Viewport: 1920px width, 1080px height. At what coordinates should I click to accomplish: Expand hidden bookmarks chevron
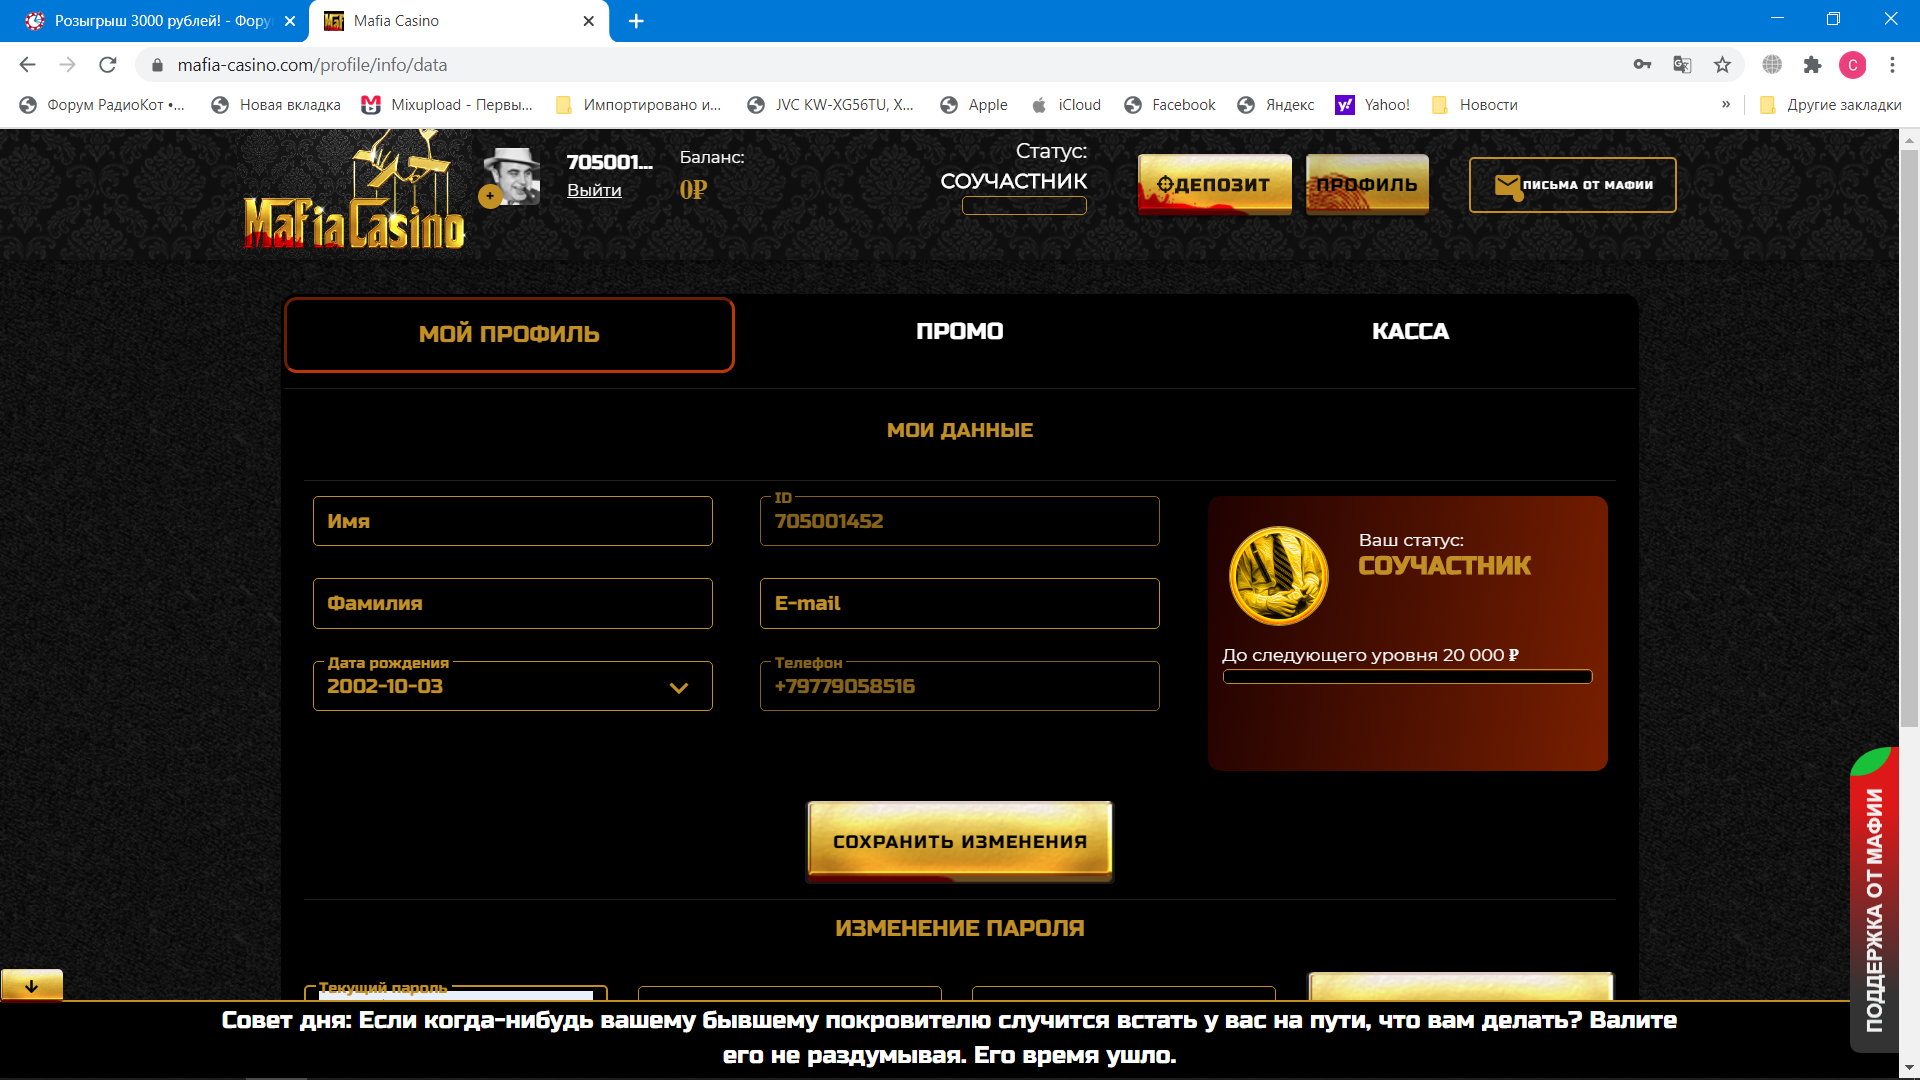pyautogui.click(x=1726, y=104)
